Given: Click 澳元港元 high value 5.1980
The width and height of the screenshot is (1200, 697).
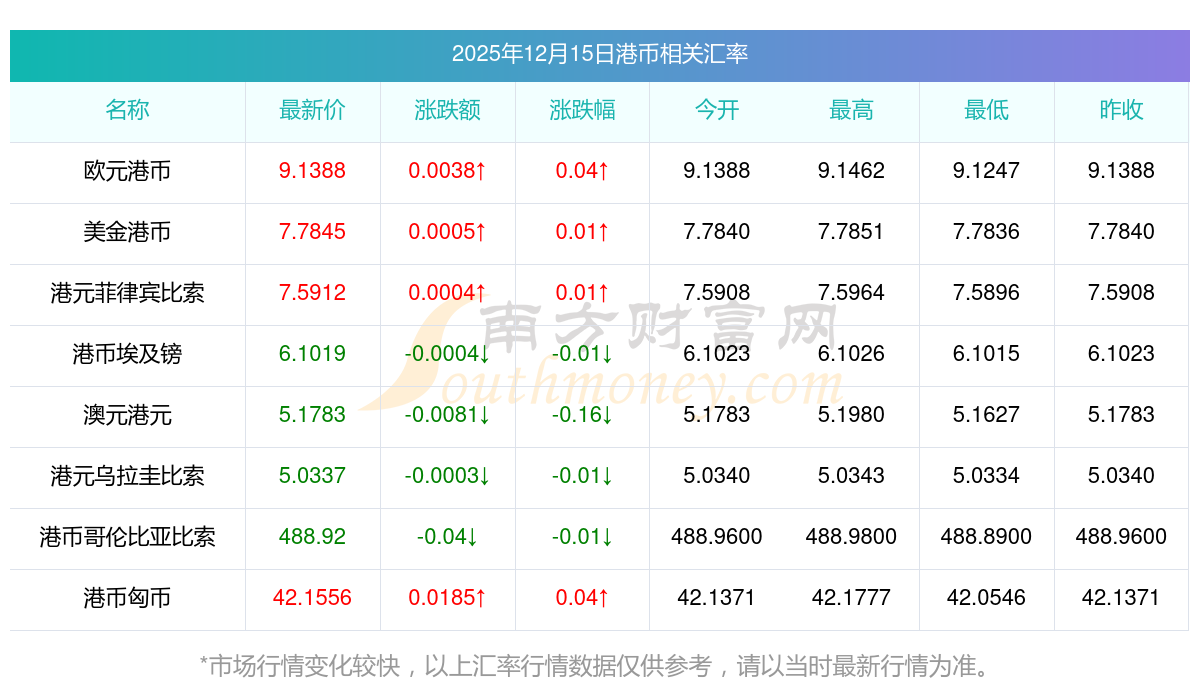Looking at the screenshot, I should point(851,415).
